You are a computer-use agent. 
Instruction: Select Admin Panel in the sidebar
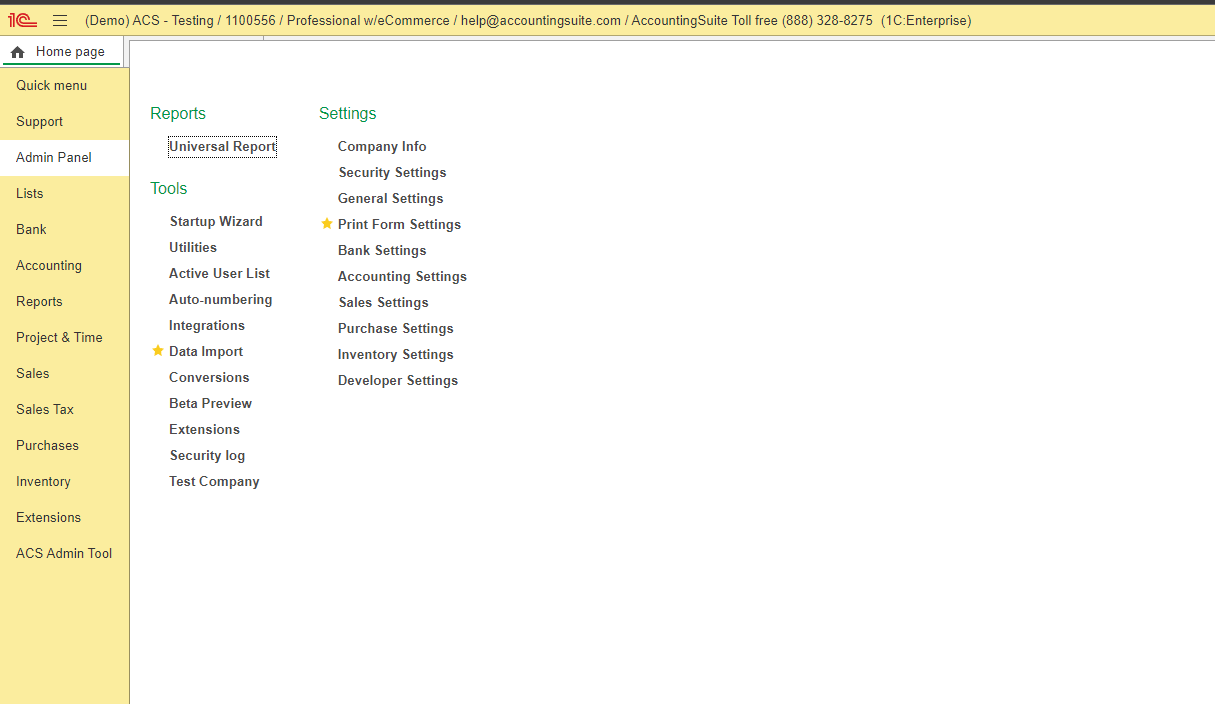tap(65, 158)
